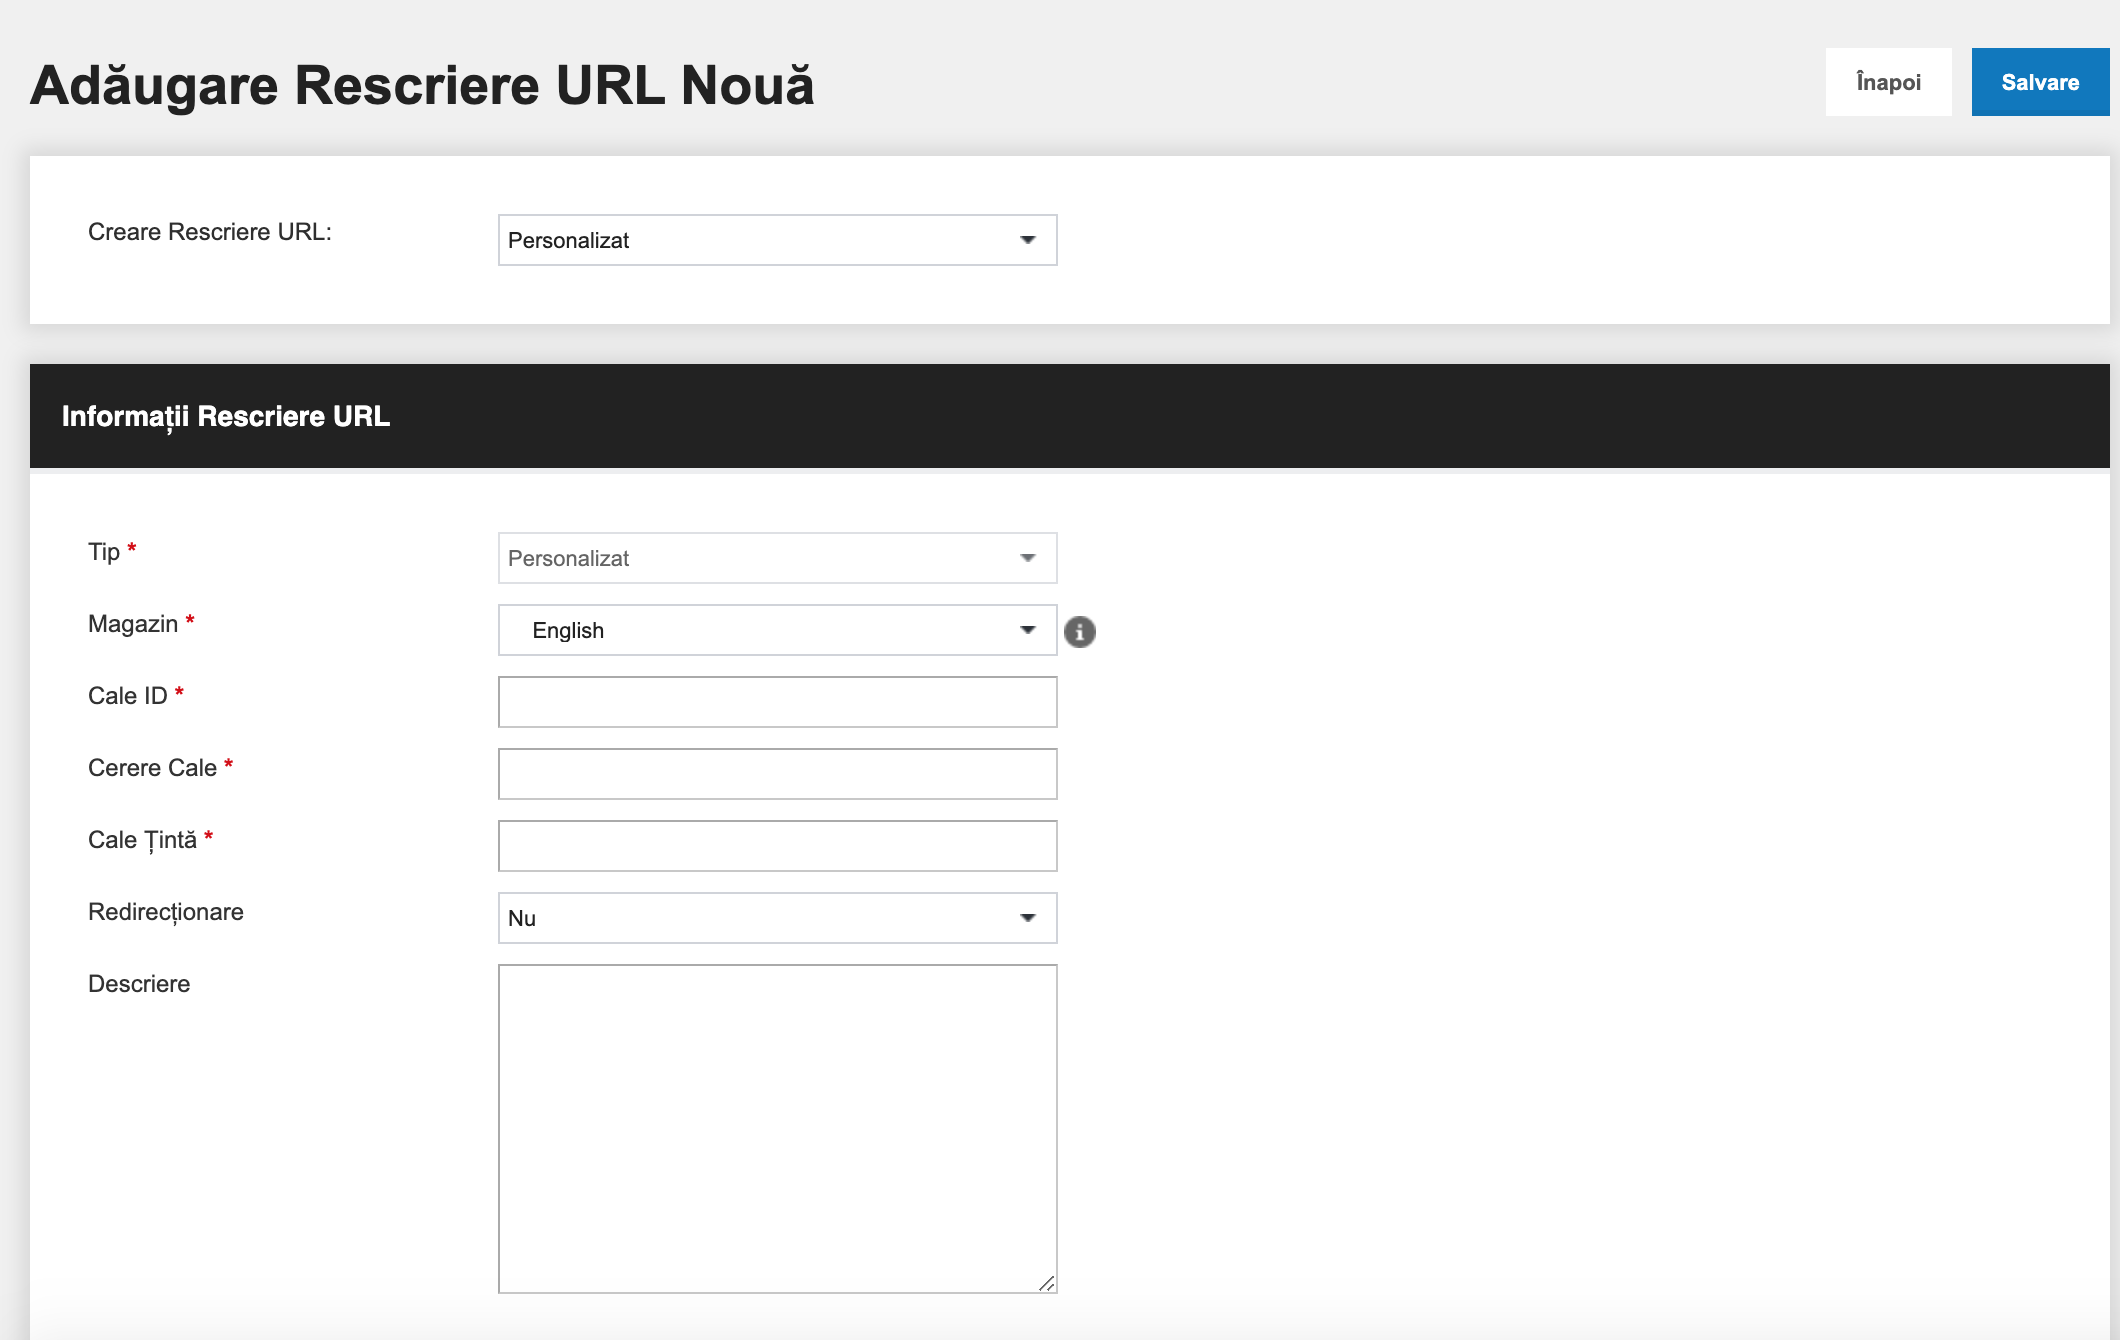Open the Creare Rescriere URL dropdown

777,240
